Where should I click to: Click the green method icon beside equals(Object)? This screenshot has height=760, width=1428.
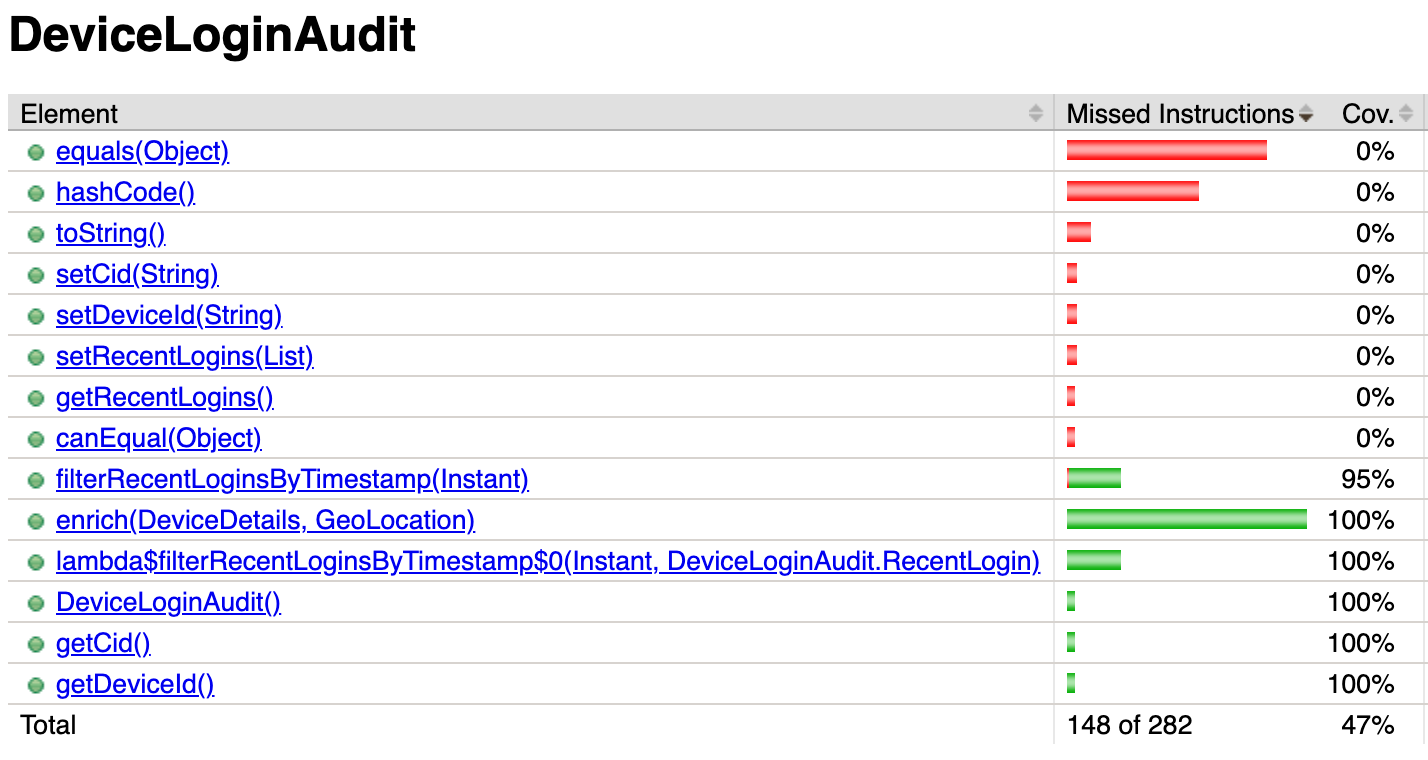(36, 153)
